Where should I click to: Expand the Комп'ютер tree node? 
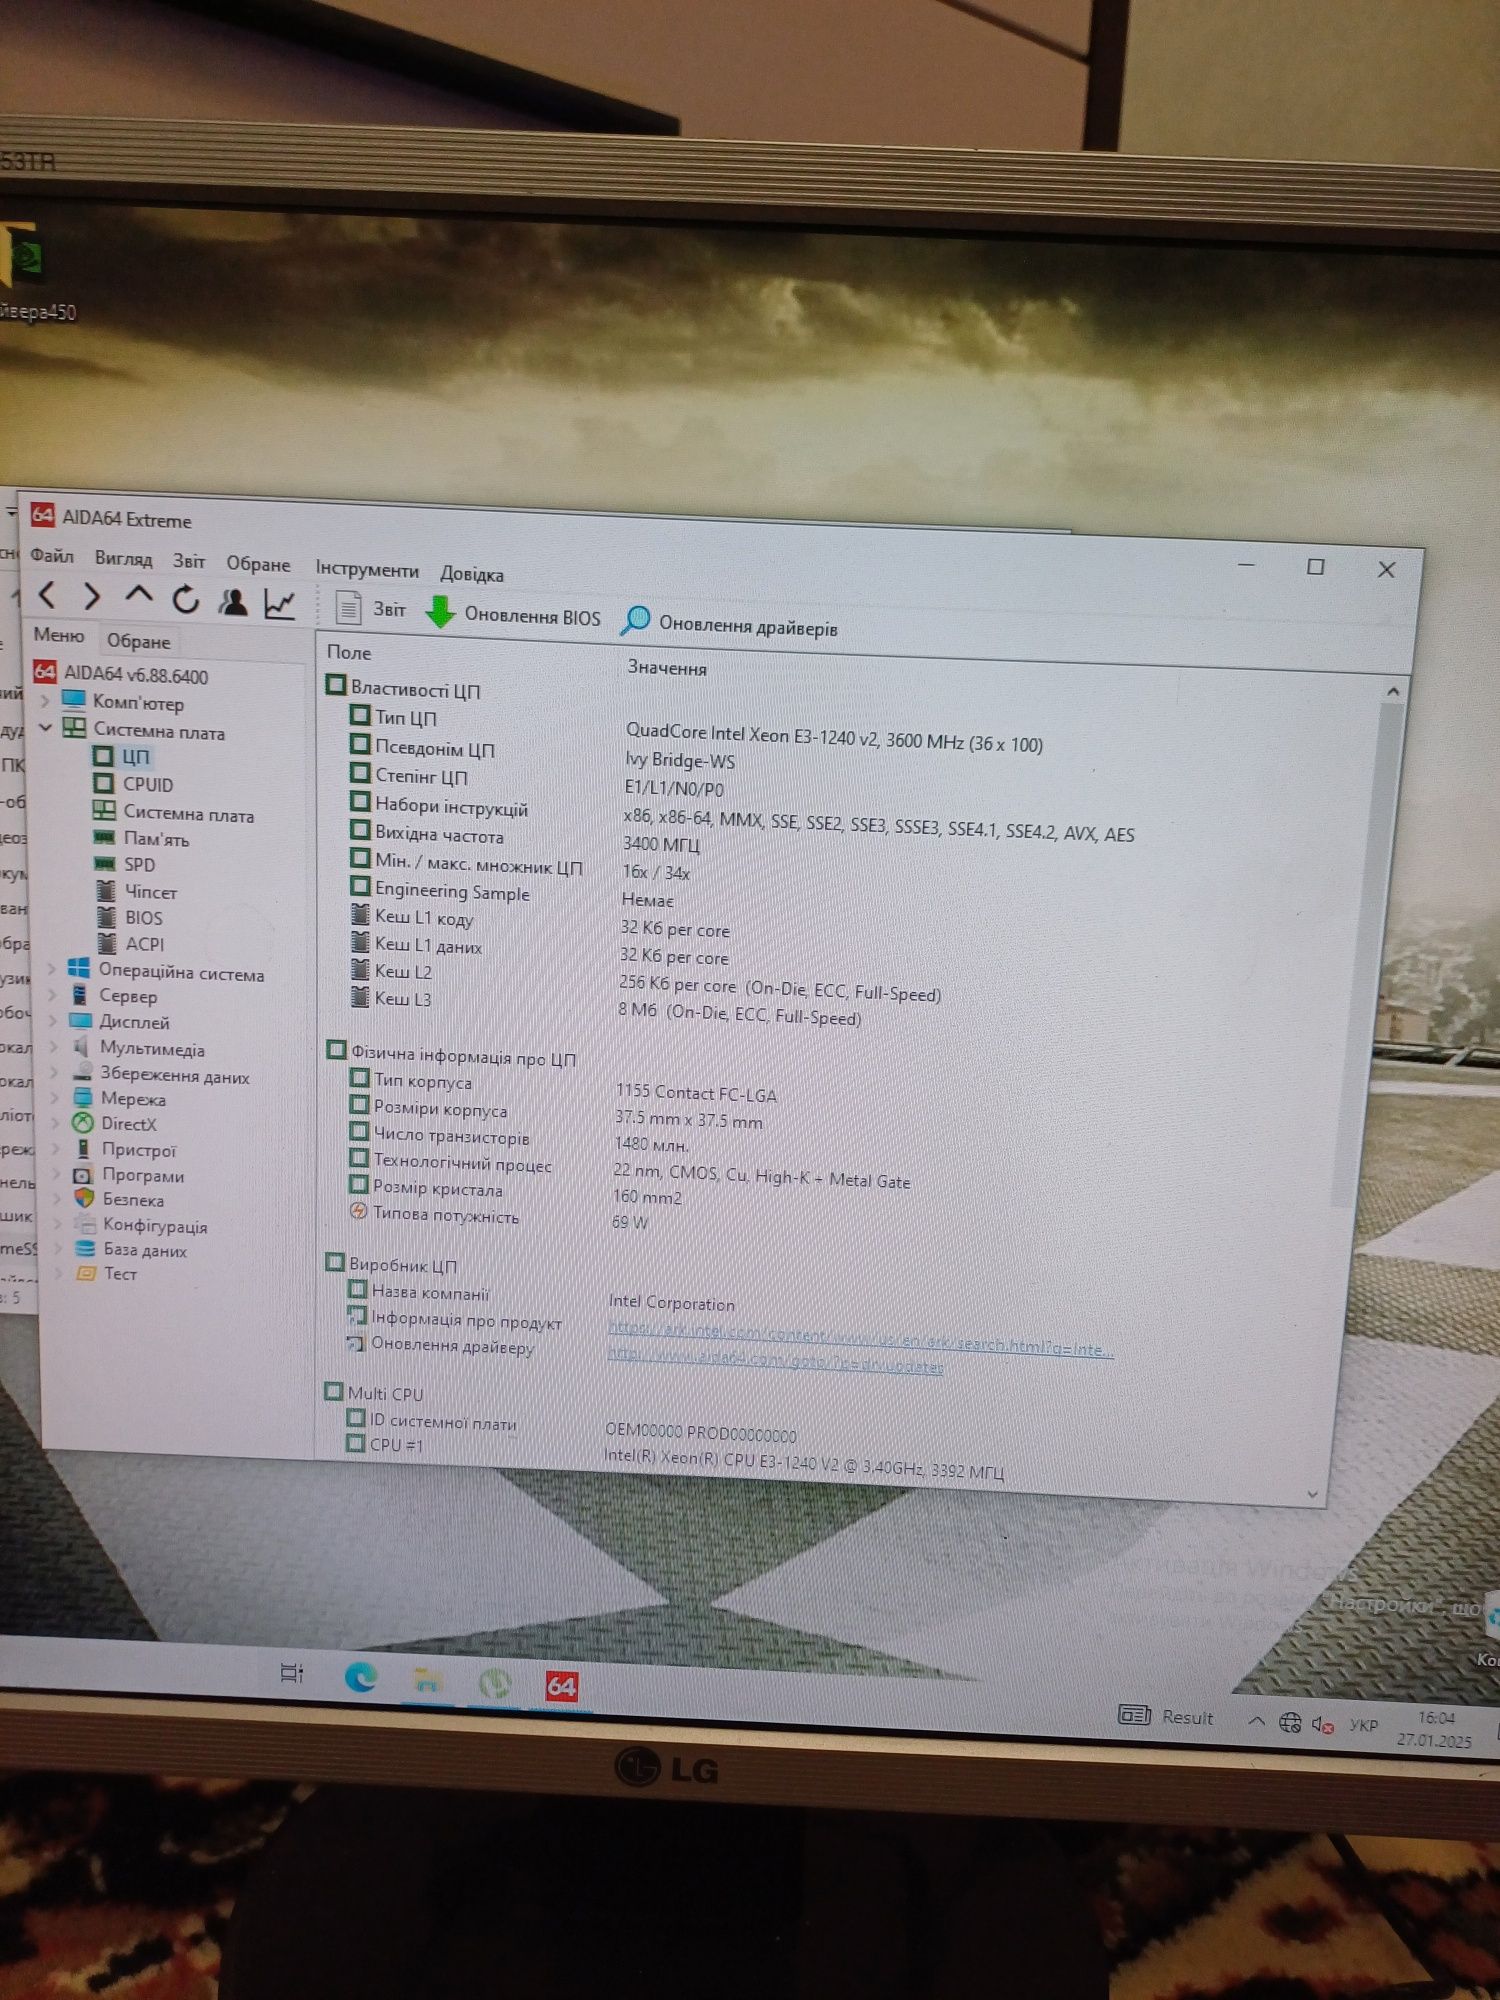(44, 701)
